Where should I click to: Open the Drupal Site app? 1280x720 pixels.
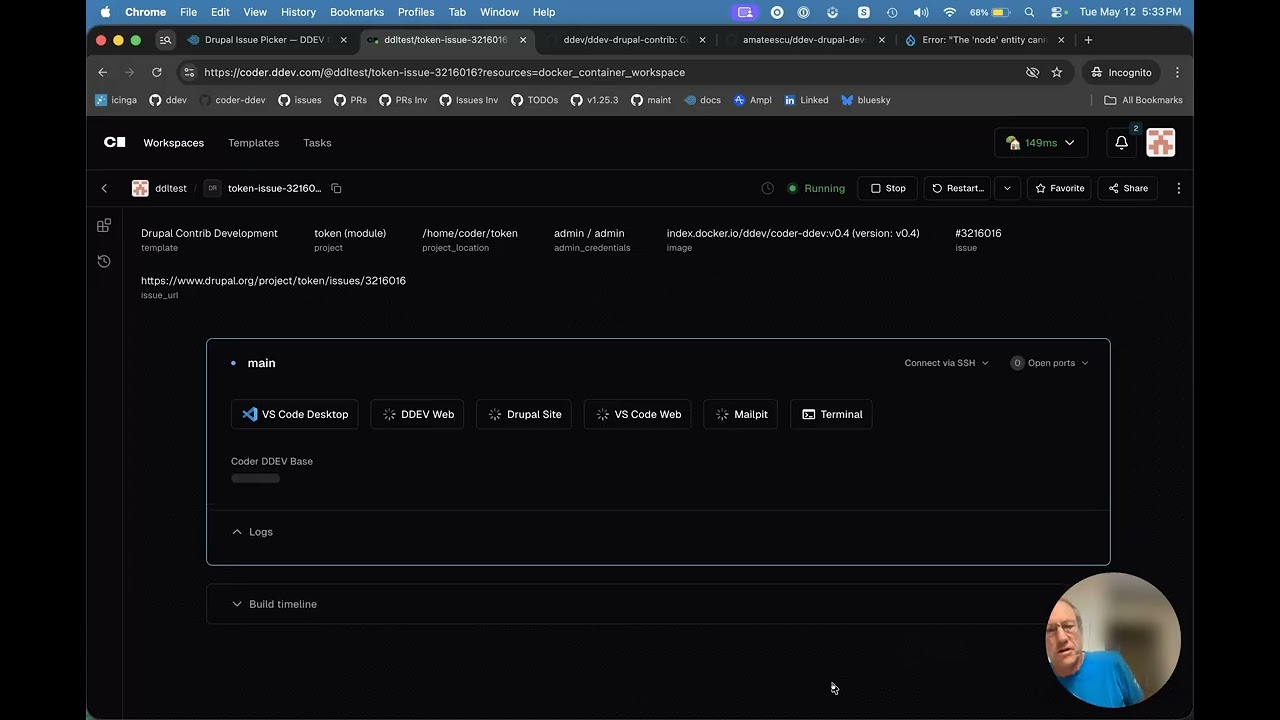coord(524,414)
